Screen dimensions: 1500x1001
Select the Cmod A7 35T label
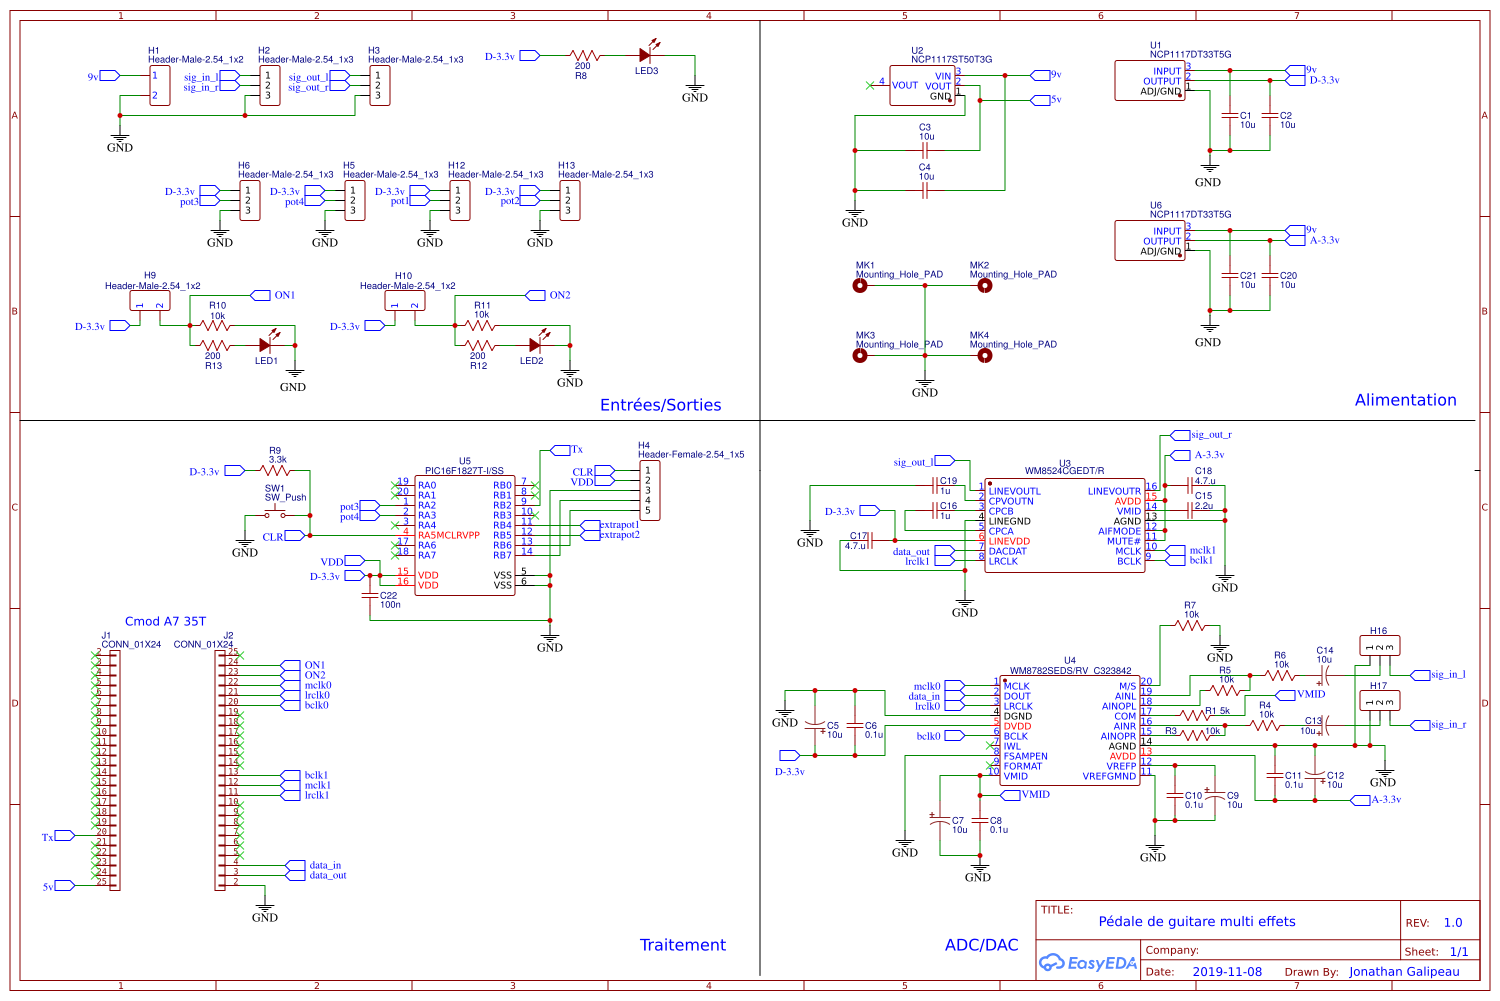coord(164,621)
